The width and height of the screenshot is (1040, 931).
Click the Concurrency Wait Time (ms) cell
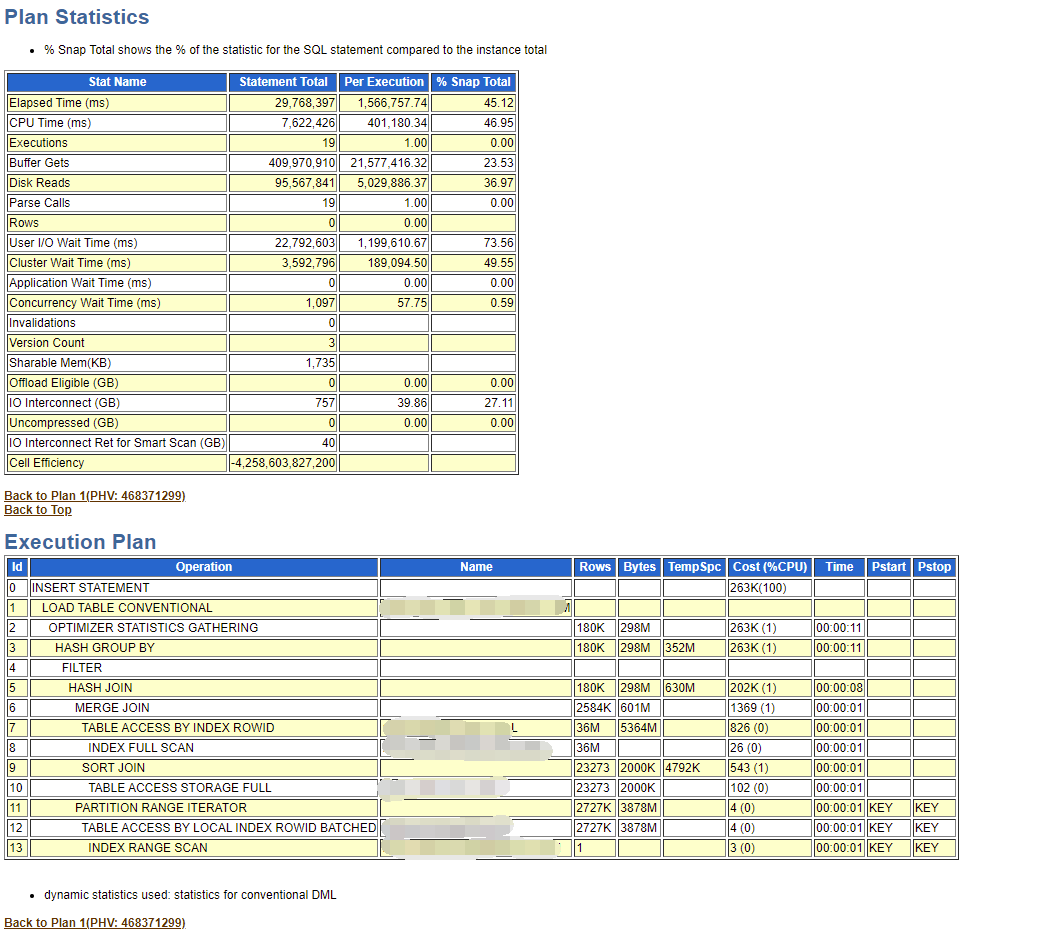117,302
